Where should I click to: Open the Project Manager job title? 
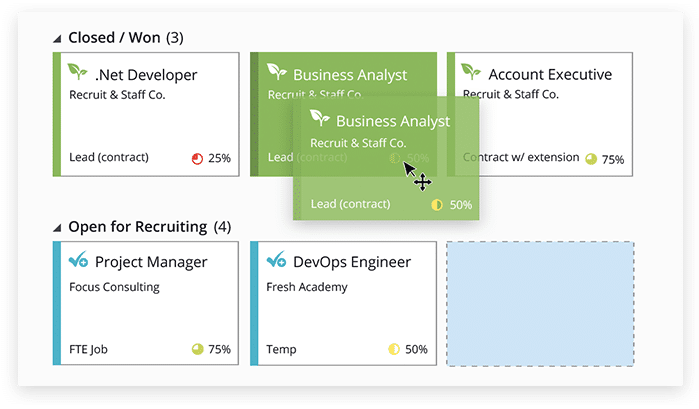(x=151, y=262)
